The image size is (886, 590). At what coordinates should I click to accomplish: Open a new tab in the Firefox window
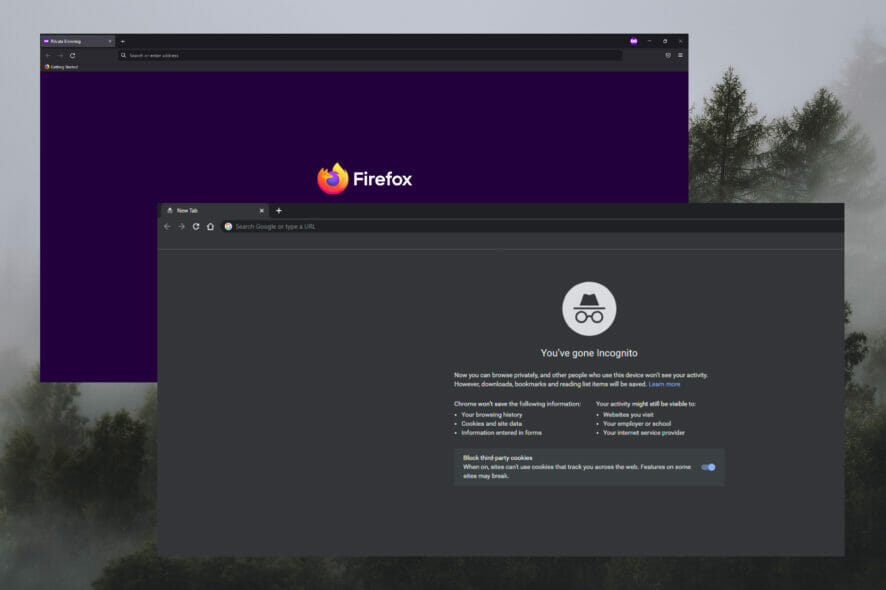(123, 41)
